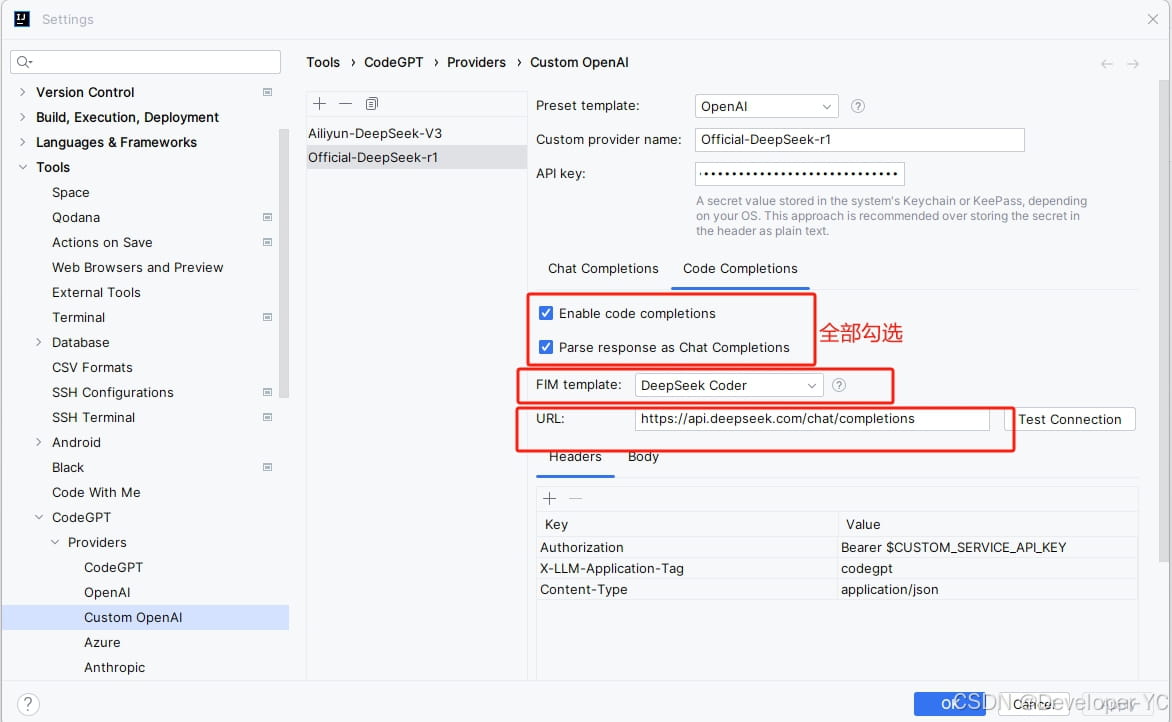Expand the Database node
1172x722 pixels.
[39, 342]
